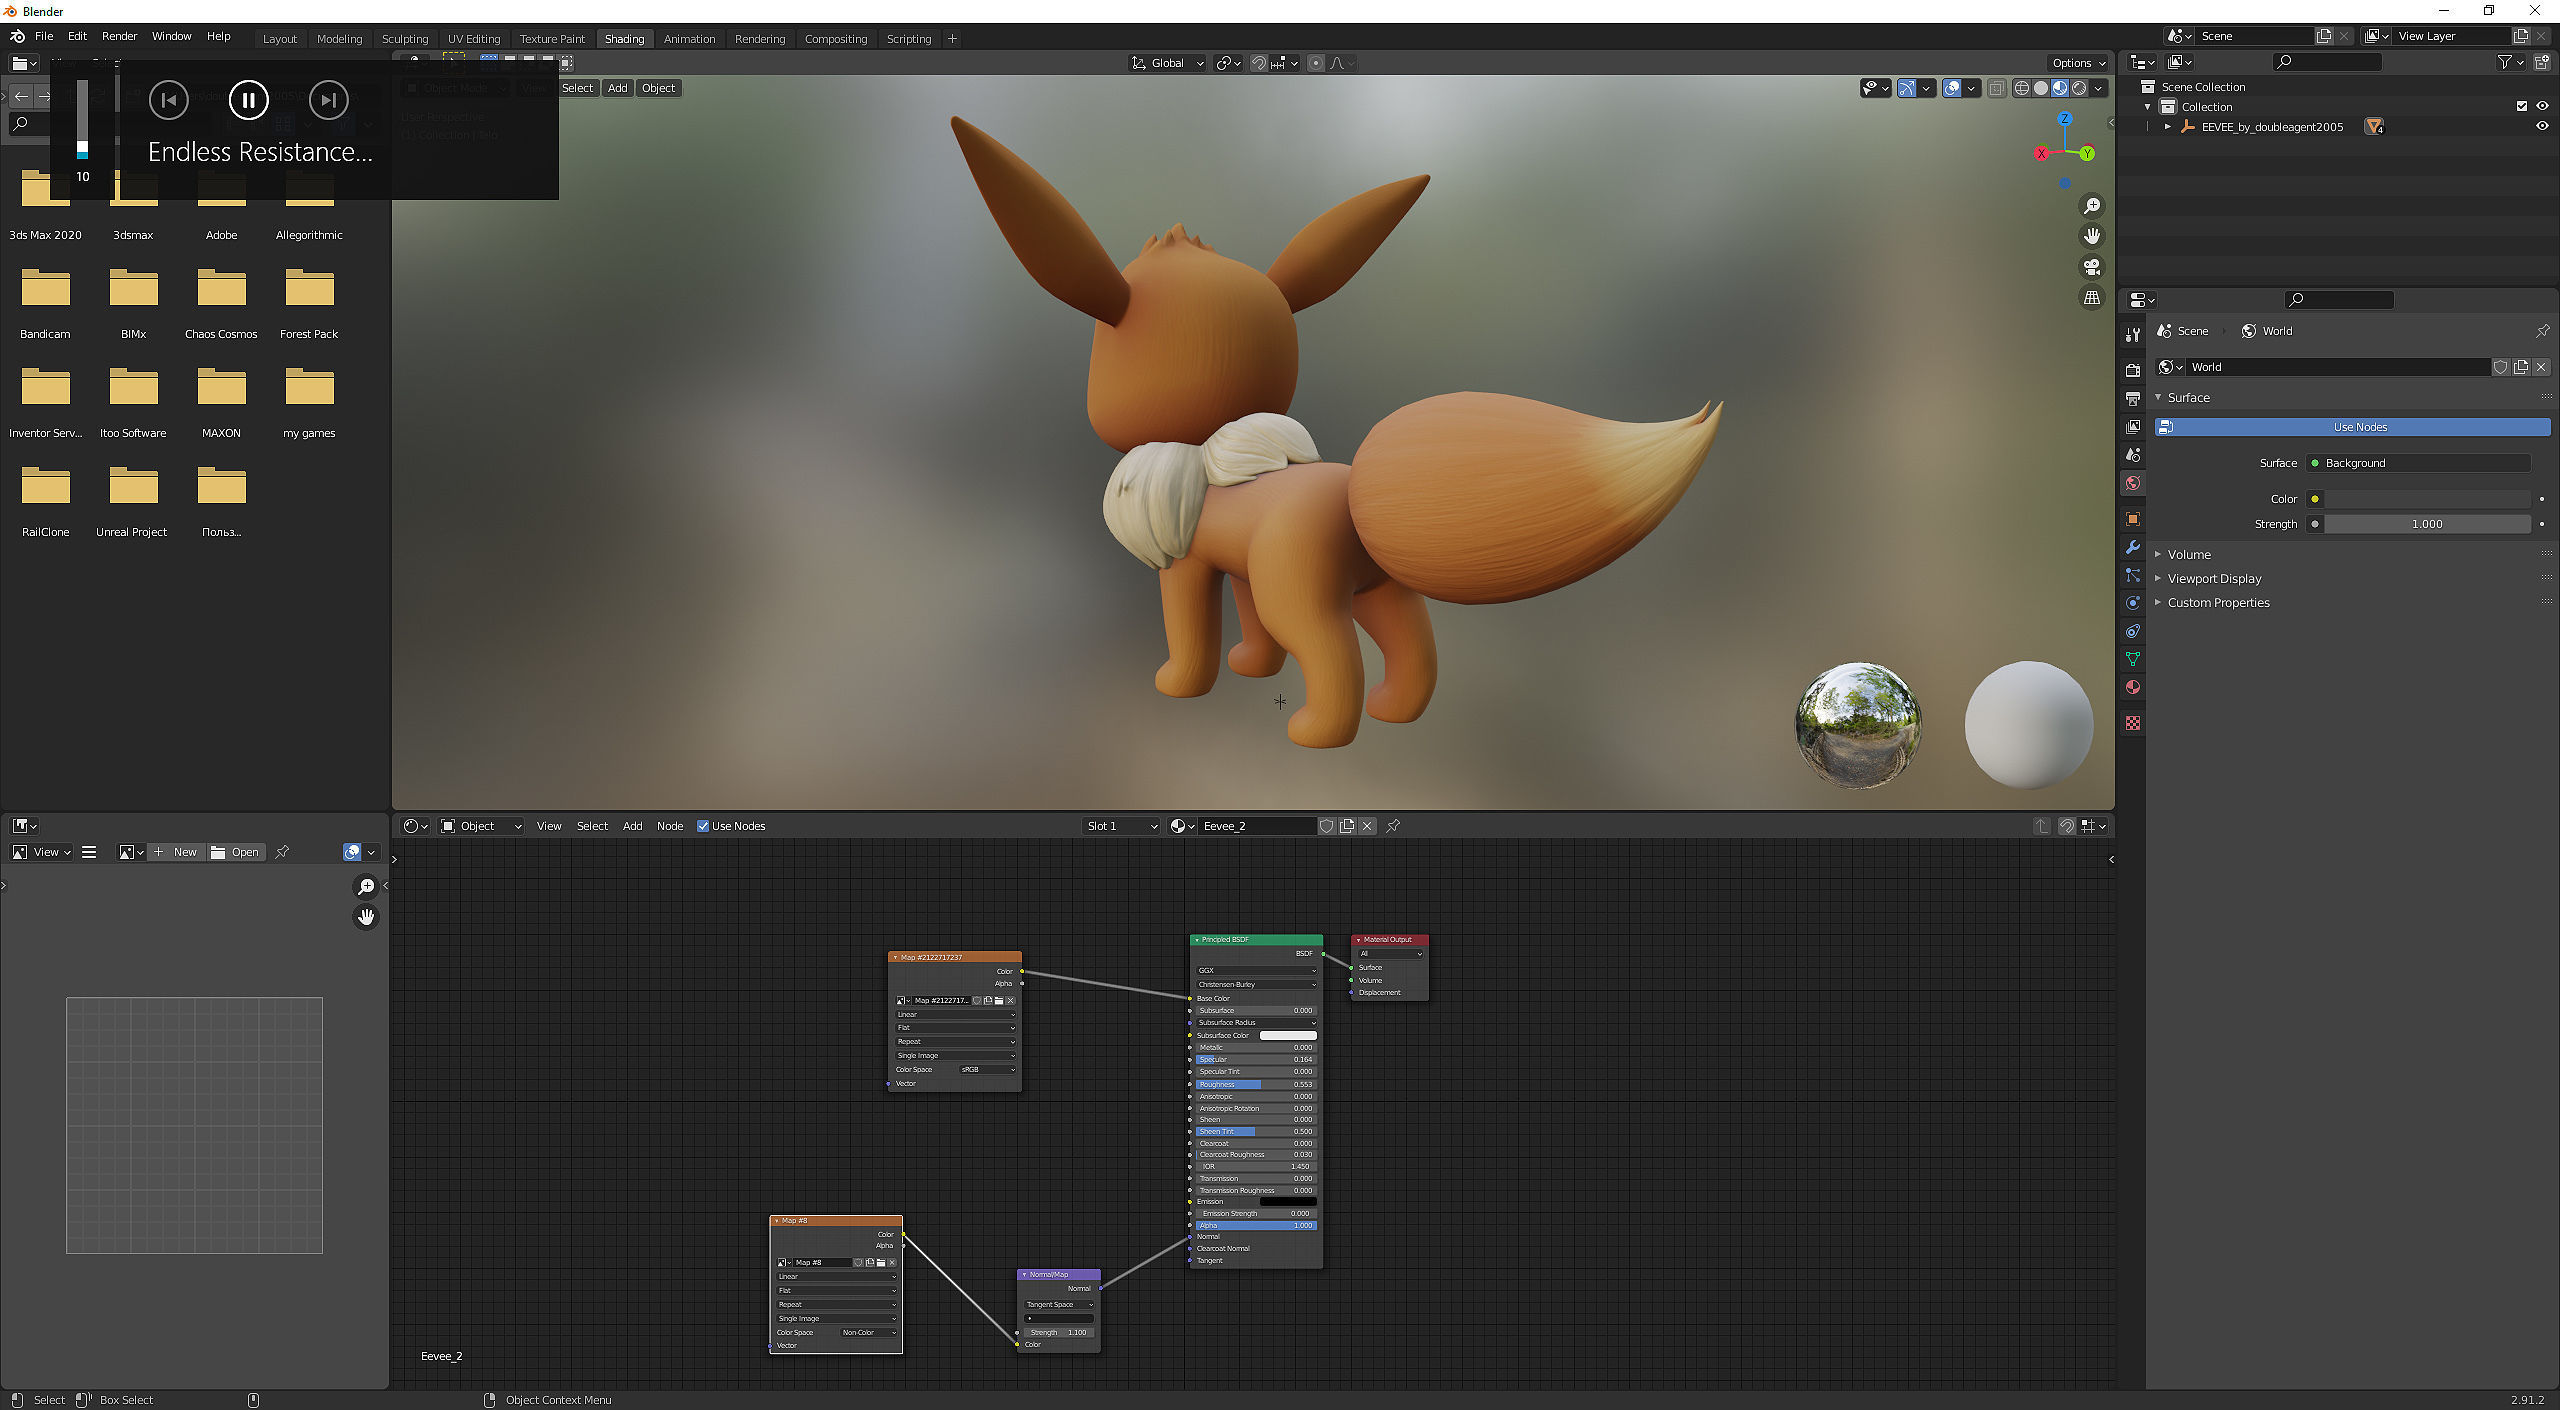The image size is (2560, 1410).
Task: Toggle the viewport camera view icon
Action: (x=2091, y=267)
